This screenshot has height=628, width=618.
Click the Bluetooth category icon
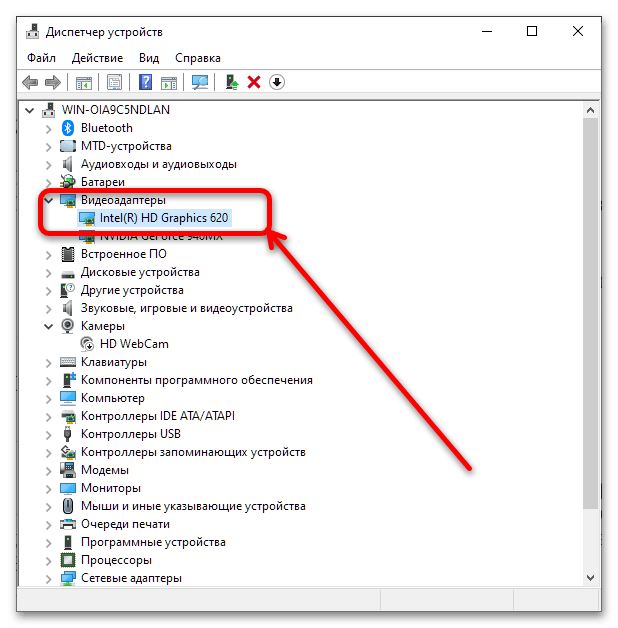[68, 128]
